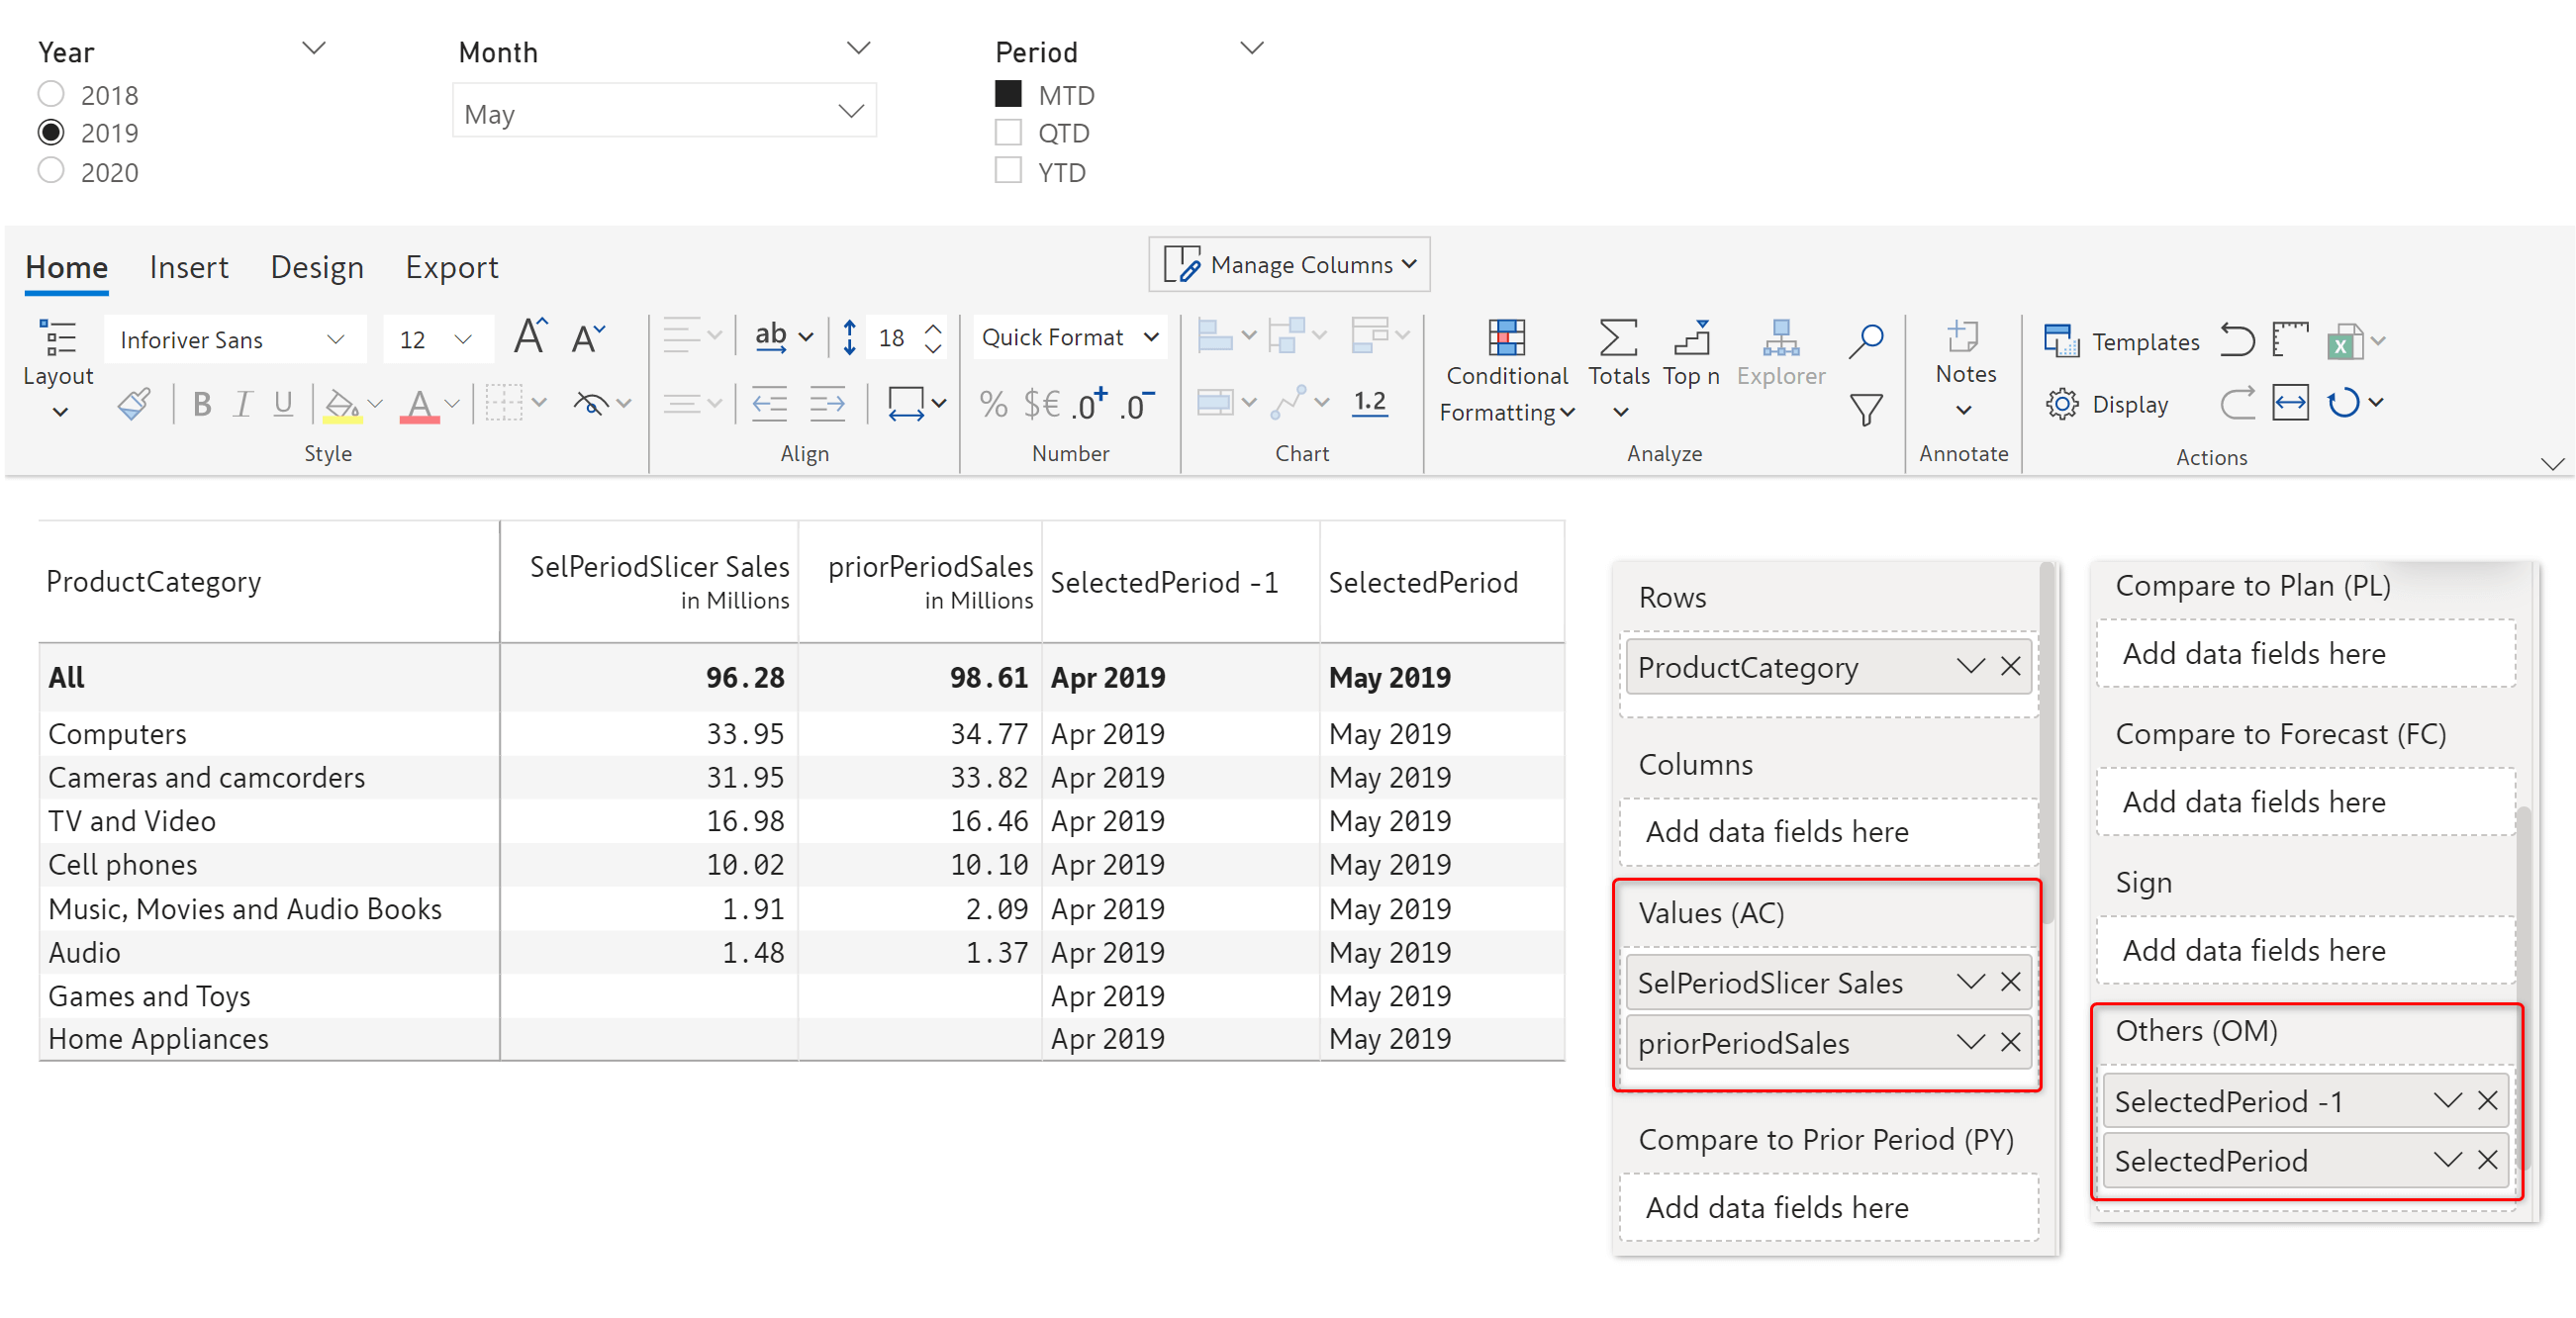Screen dimensions: 2576x1318
Task: Click the Top n icon
Action: point(1691,354)
